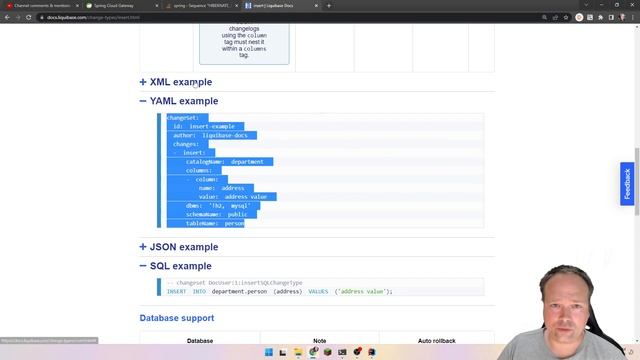Close the spring Sequence tab
This screenshot has width=640, height=360.
click(x=236, y=6)
